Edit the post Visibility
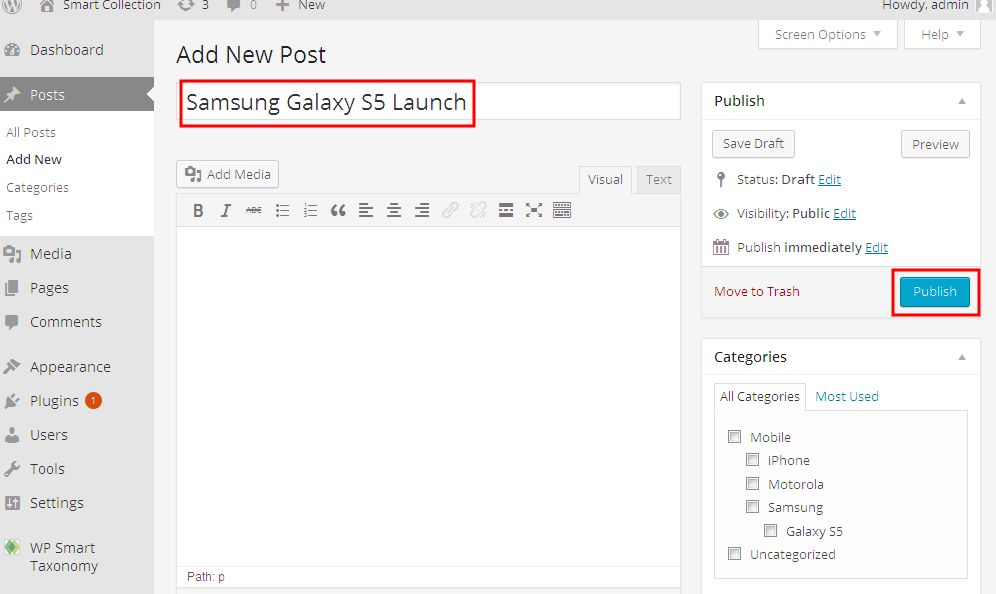This screenshot has height=594, width=996. [x=844, y=213]
